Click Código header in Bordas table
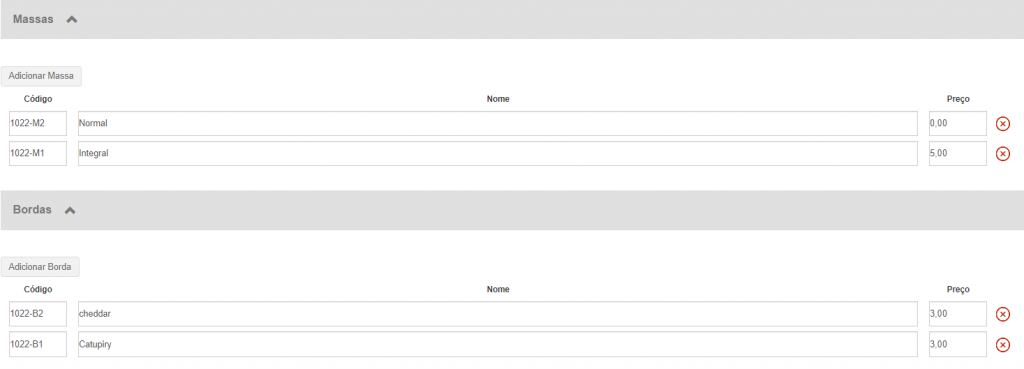 [38, 289]
